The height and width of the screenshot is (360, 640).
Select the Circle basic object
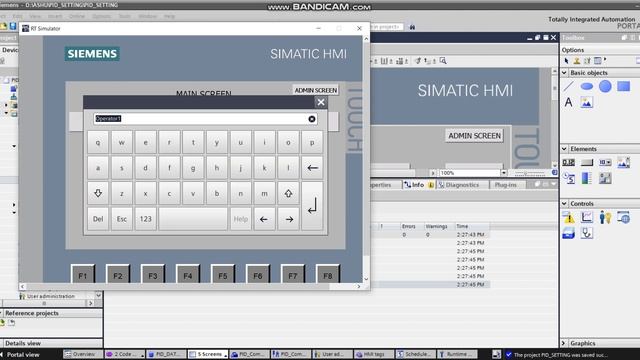click(x=605, y=86)
